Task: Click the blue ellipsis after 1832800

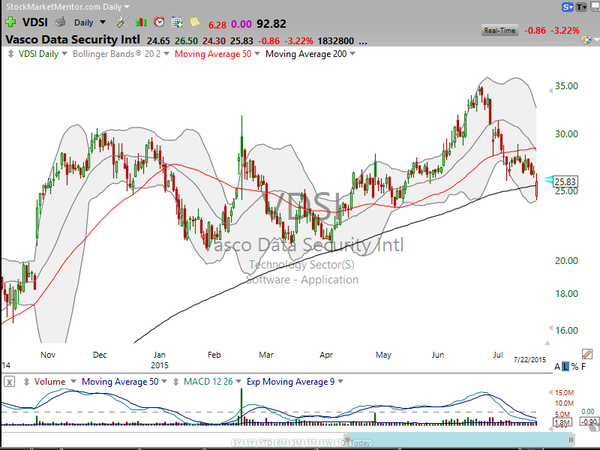Action: click(x=363, y=43)
